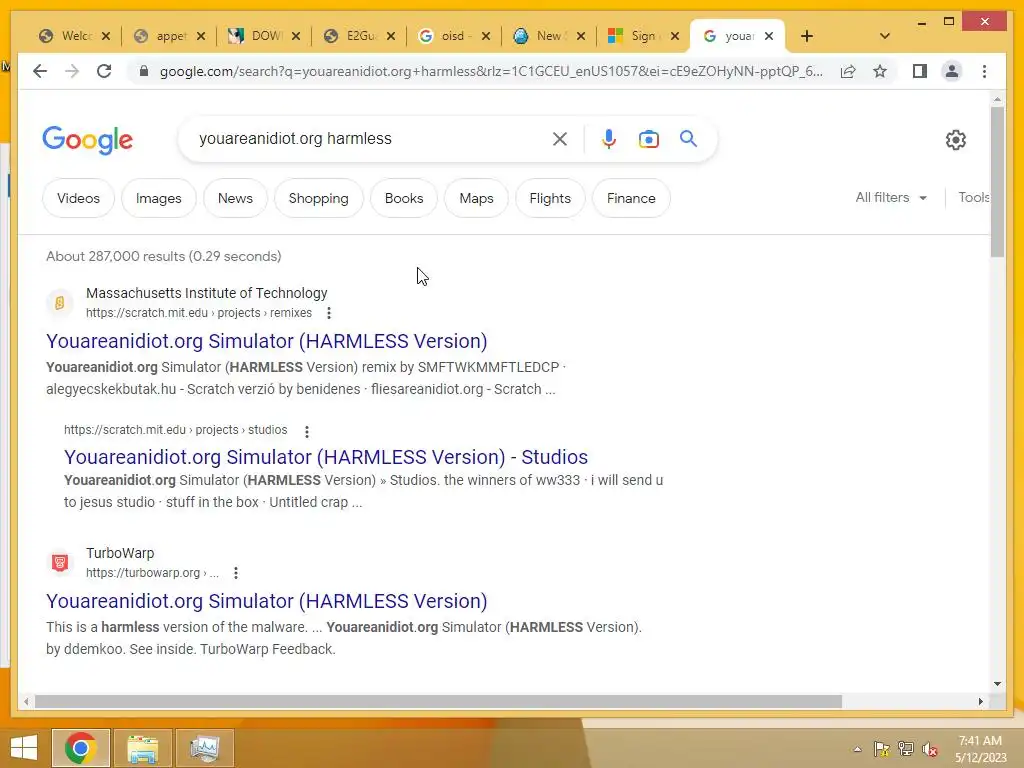
Task: Open the Chrome three-dot menu
Action: 984,71
